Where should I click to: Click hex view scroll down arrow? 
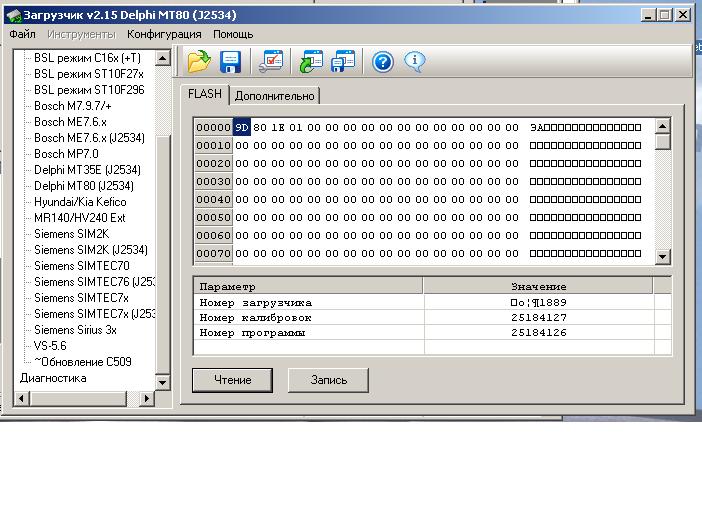click(x=663, y=257)
